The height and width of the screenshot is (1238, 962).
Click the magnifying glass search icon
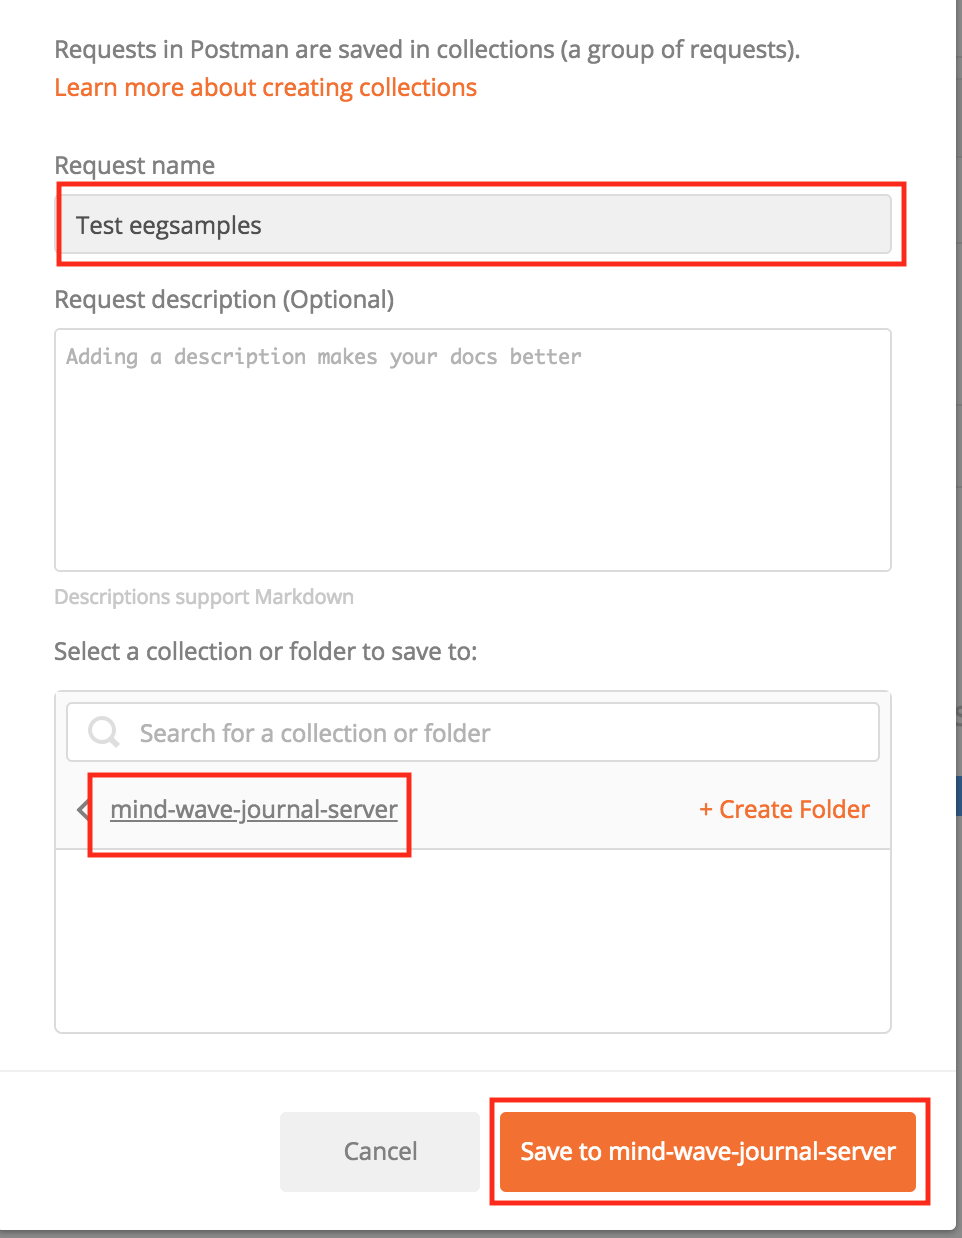tap(102, 732)
